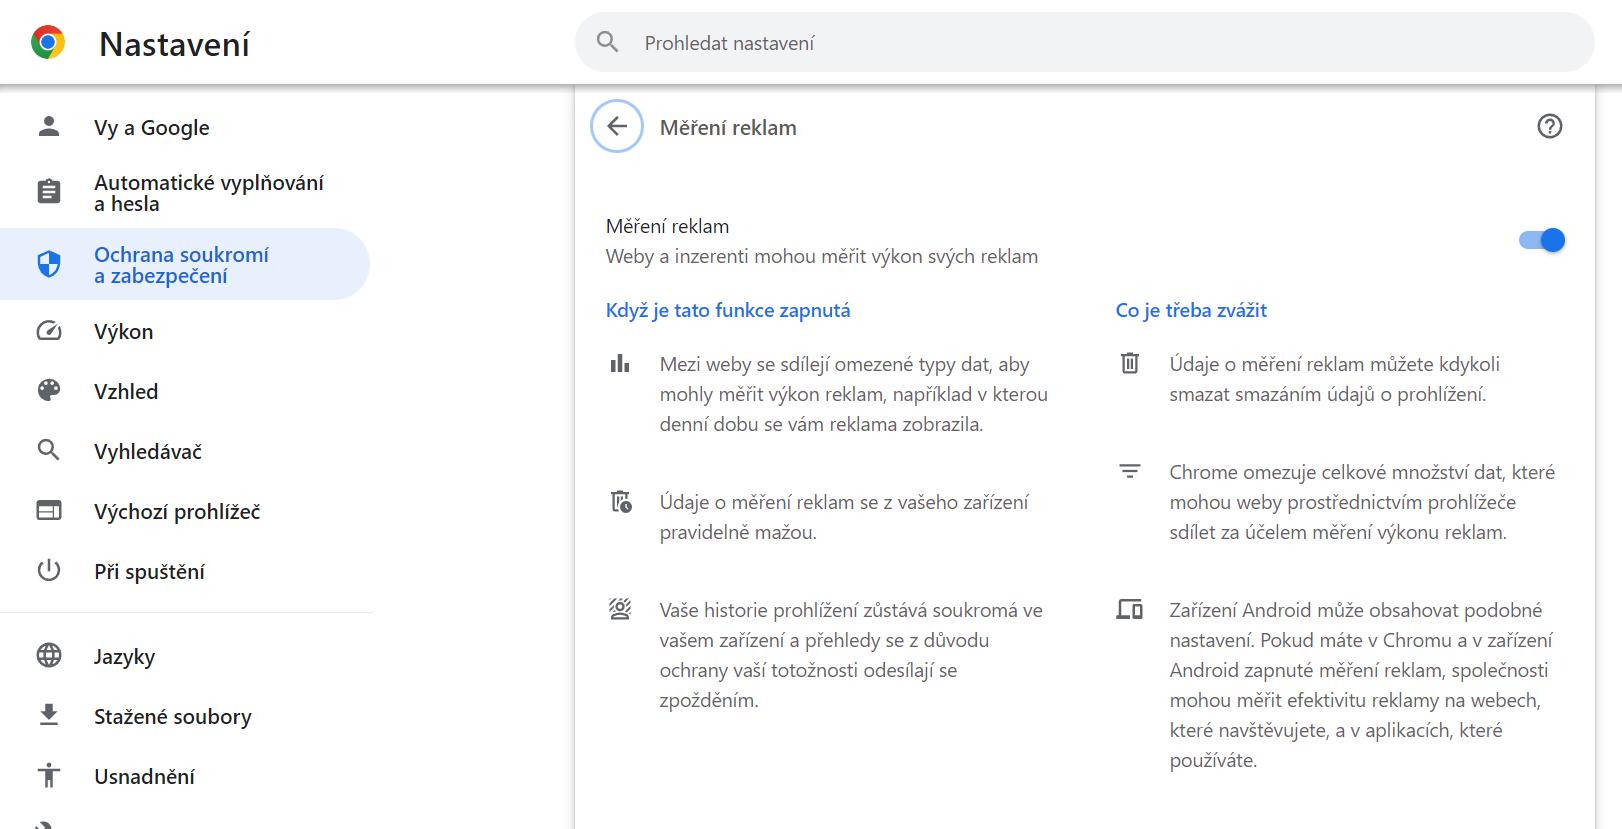The height and width of the screenshot is (829, 1622).
Task: Open the help question mark icon
Action: pos(1549,126)
